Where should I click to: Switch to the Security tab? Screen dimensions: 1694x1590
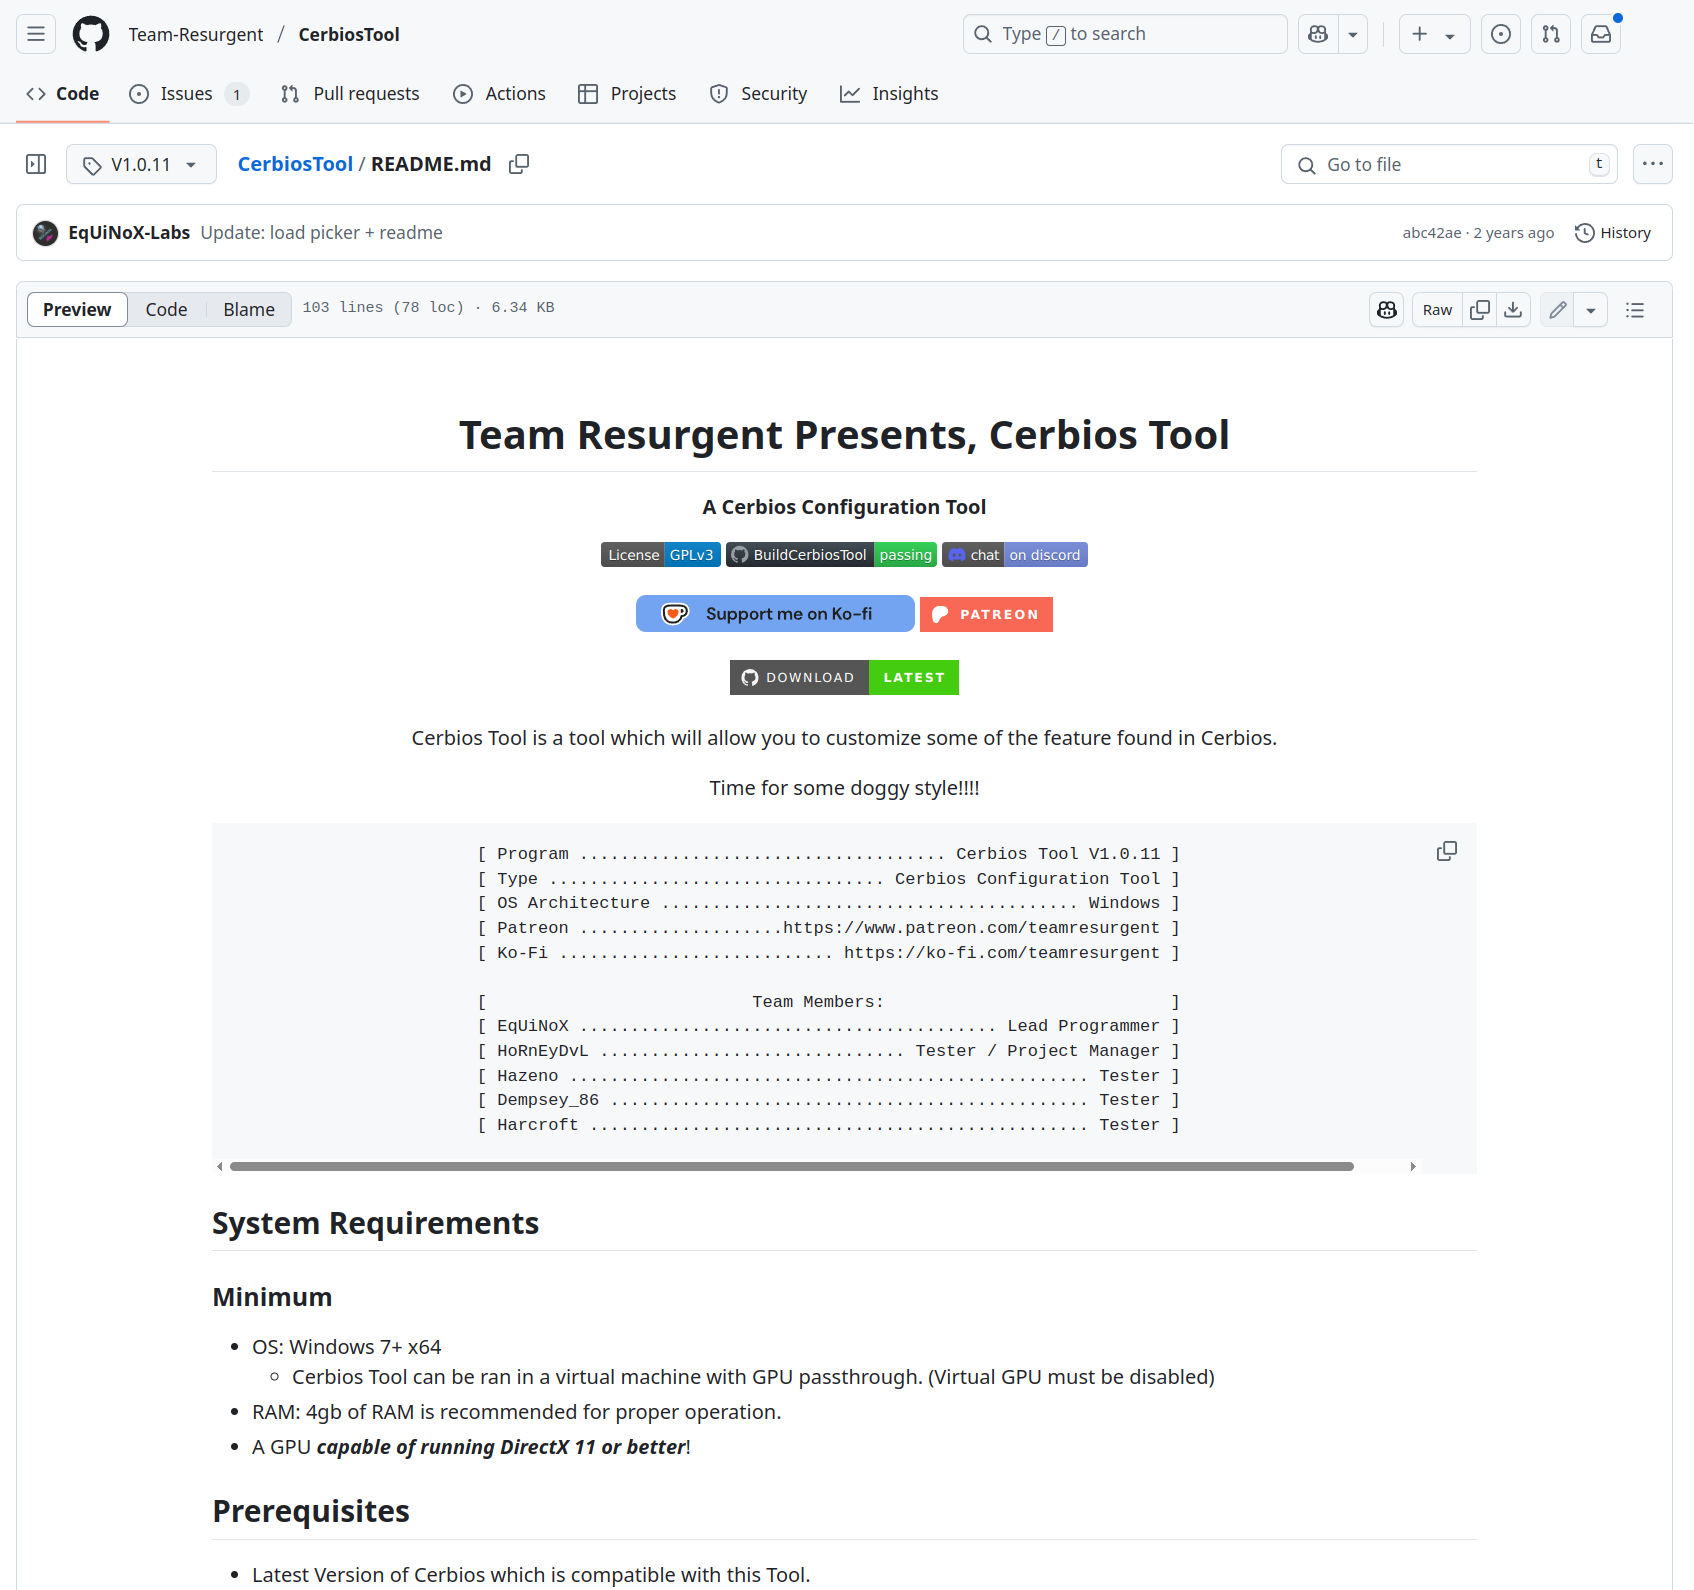[759, 94]
